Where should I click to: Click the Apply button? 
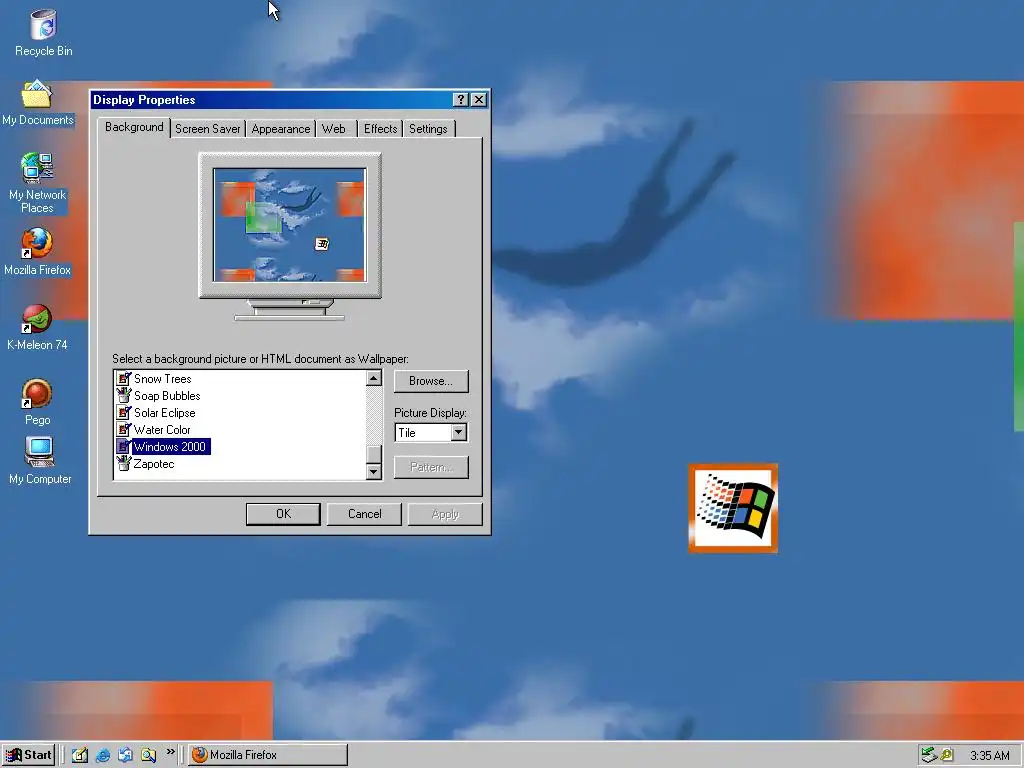[445, 514]
